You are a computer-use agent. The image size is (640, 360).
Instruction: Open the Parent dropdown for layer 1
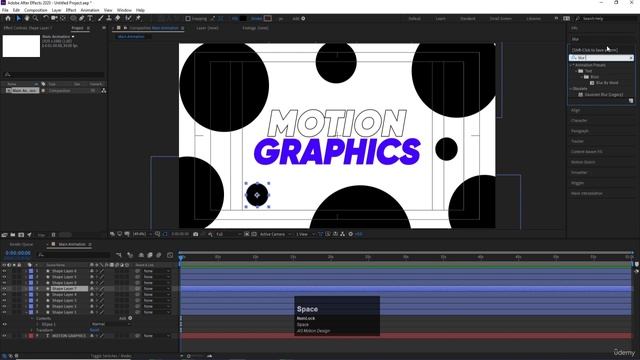[x=156, y=271]
